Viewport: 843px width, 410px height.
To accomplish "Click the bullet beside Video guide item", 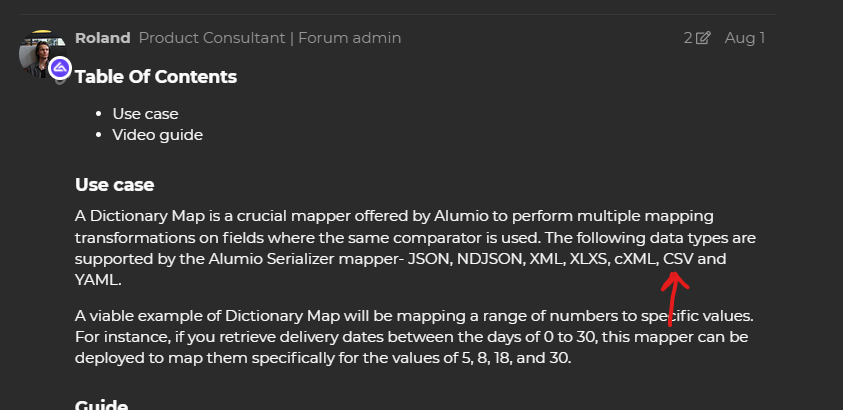I will click(98, 135).
